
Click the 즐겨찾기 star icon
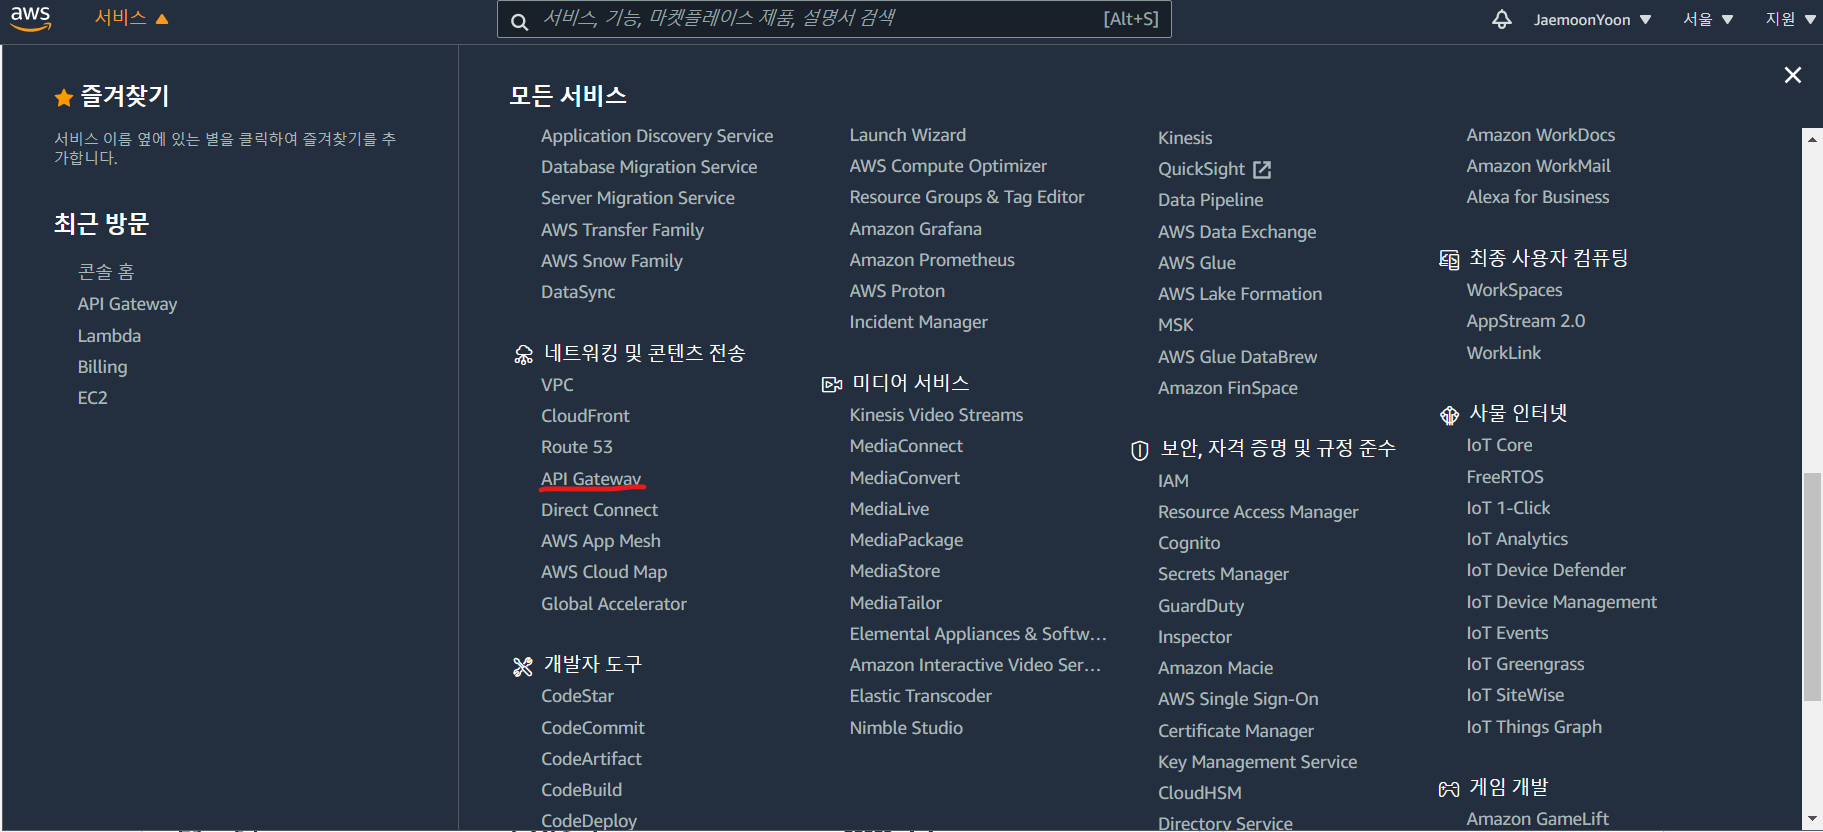click(x=64, y=97)
